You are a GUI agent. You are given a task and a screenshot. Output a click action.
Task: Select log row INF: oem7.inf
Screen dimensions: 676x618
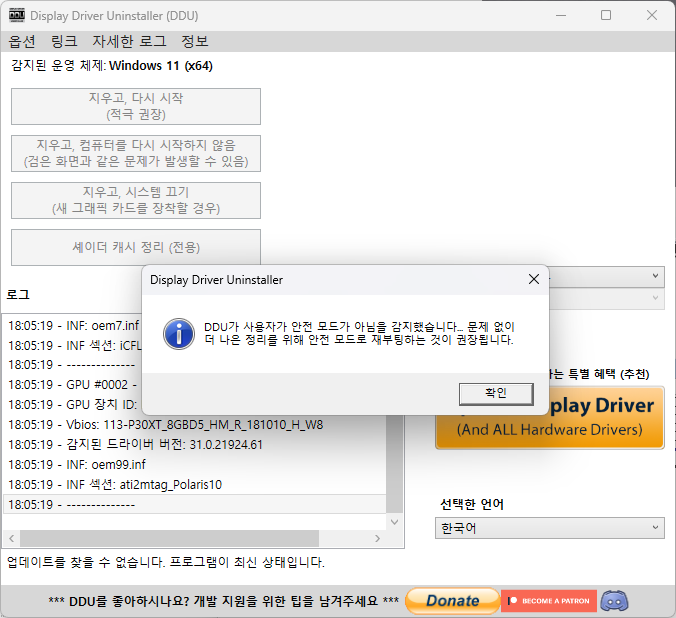pyautogui.click(x=73, y=326)
